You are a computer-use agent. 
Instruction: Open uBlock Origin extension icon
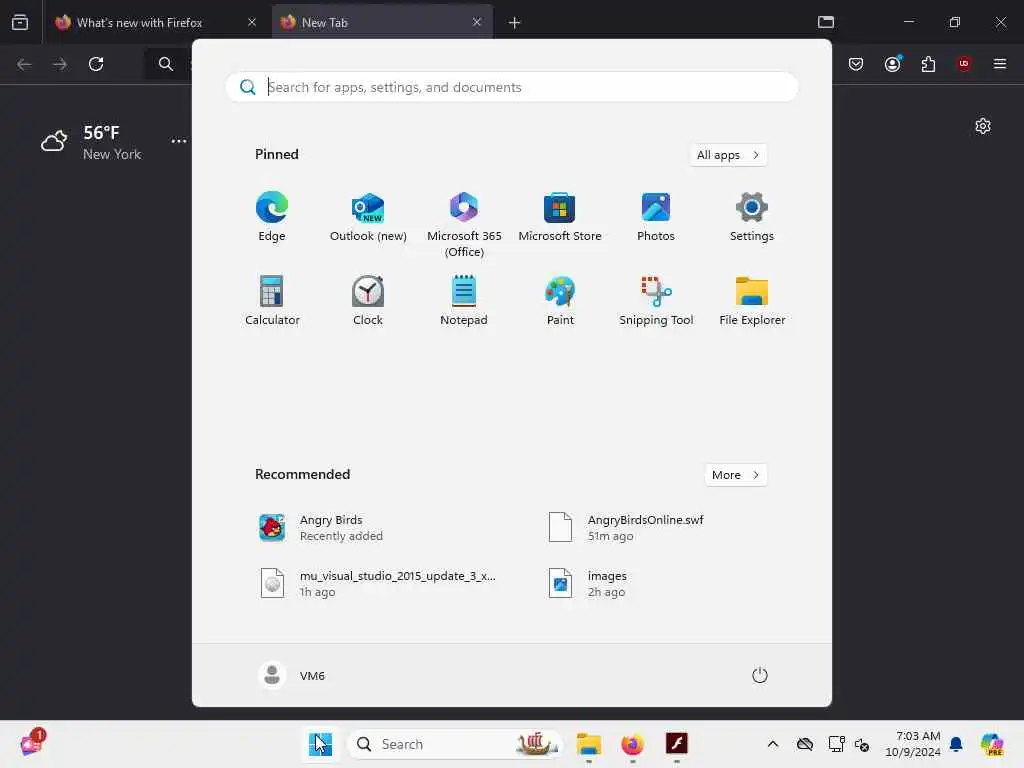point(963,63)
